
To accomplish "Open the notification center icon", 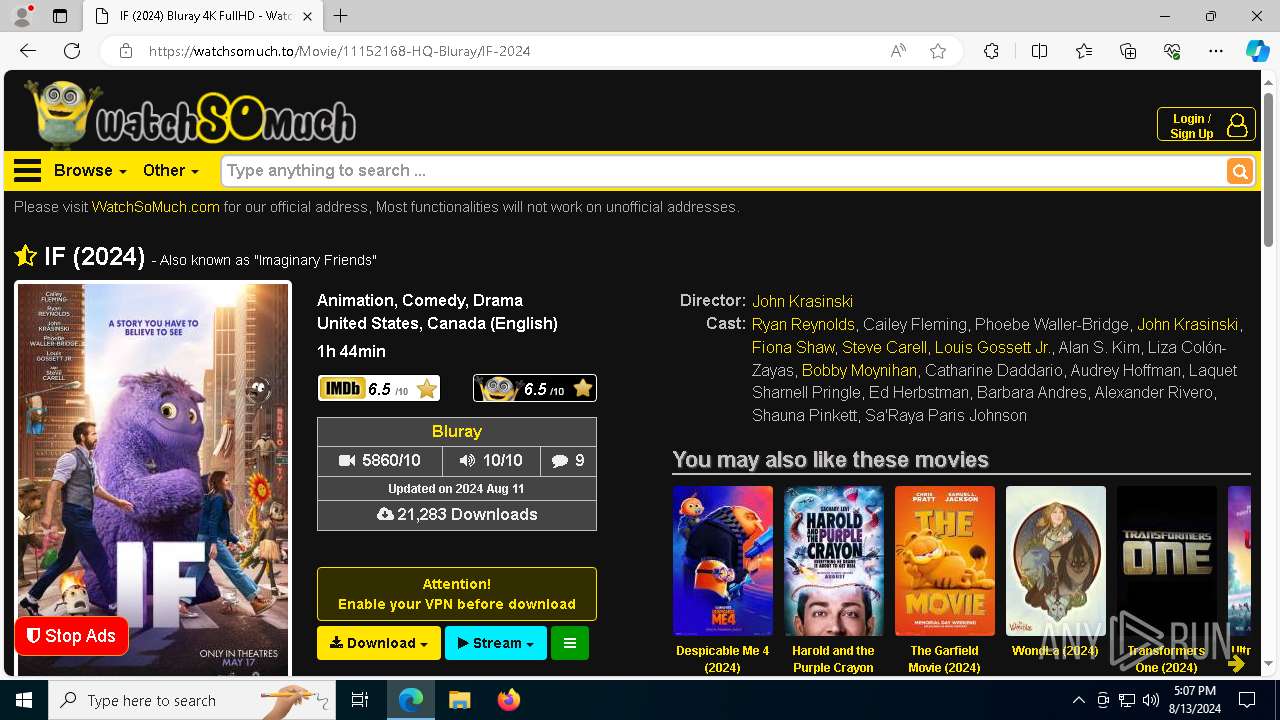I will (1247, 700).
